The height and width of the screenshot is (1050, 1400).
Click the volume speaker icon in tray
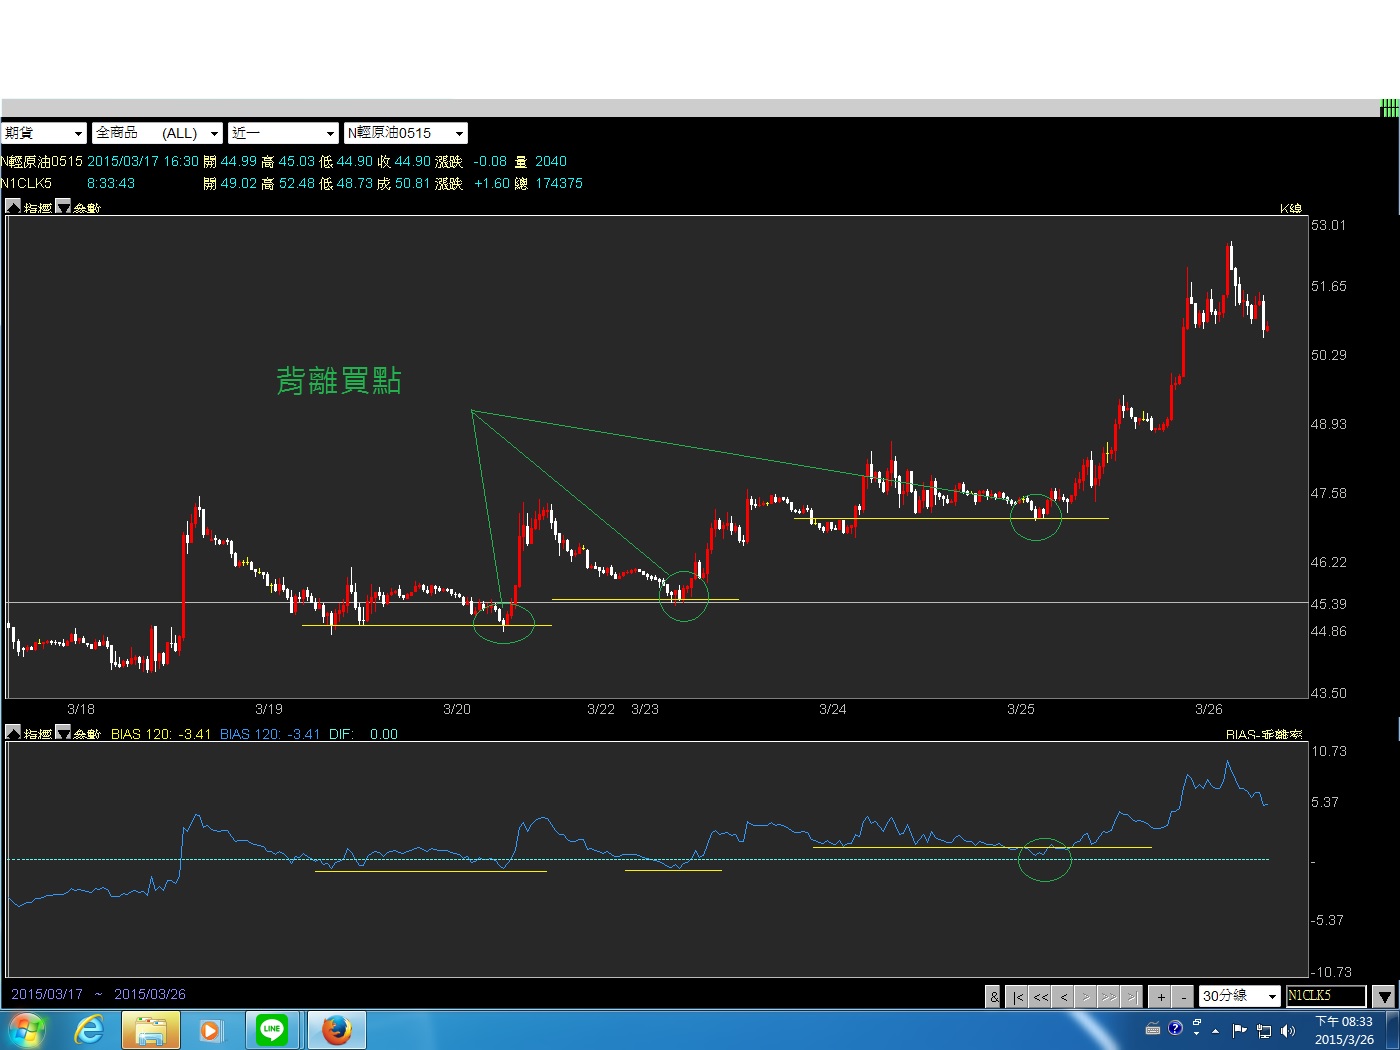point(1288,1031)
